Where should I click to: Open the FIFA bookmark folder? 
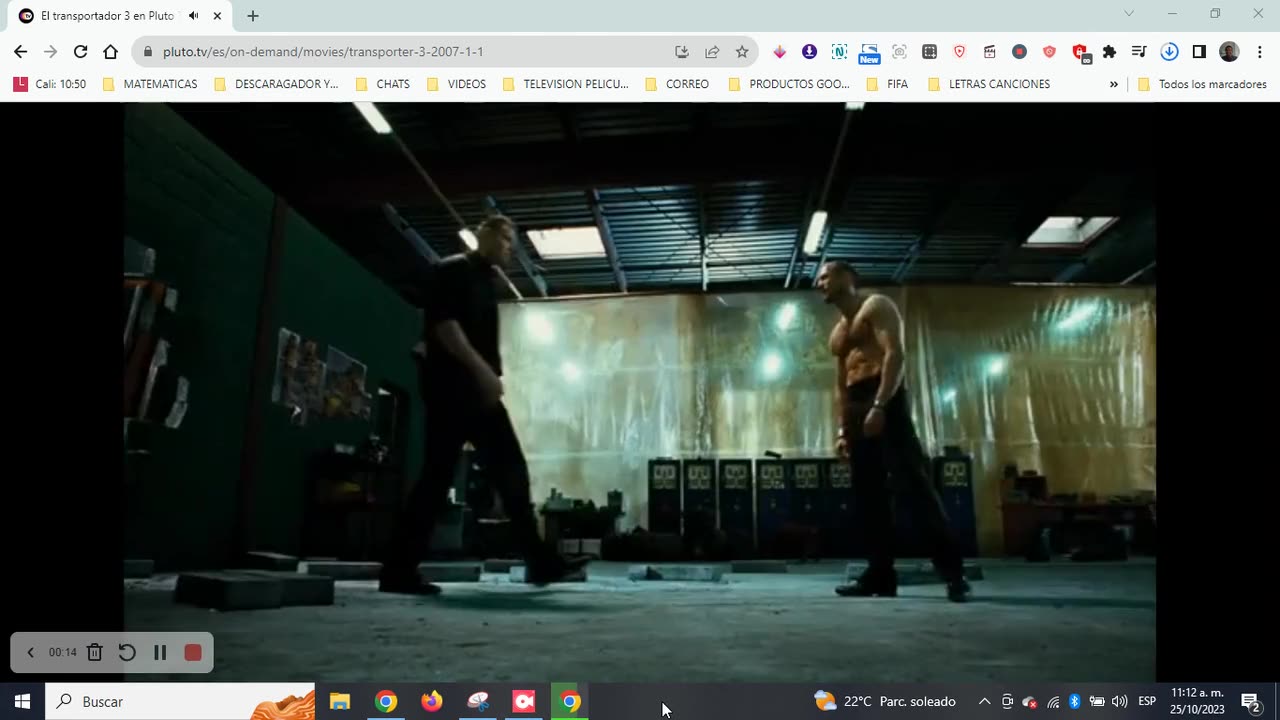click(886, 84)
